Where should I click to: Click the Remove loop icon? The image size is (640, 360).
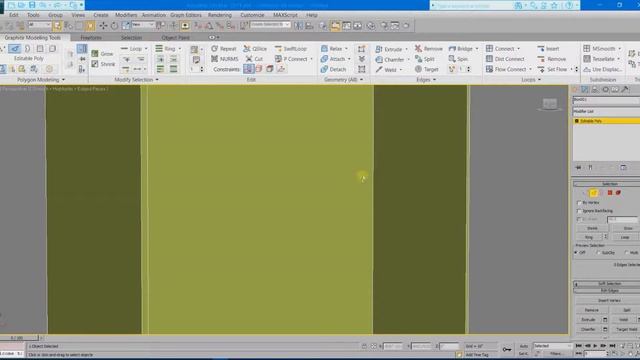(x=541, y=59)
